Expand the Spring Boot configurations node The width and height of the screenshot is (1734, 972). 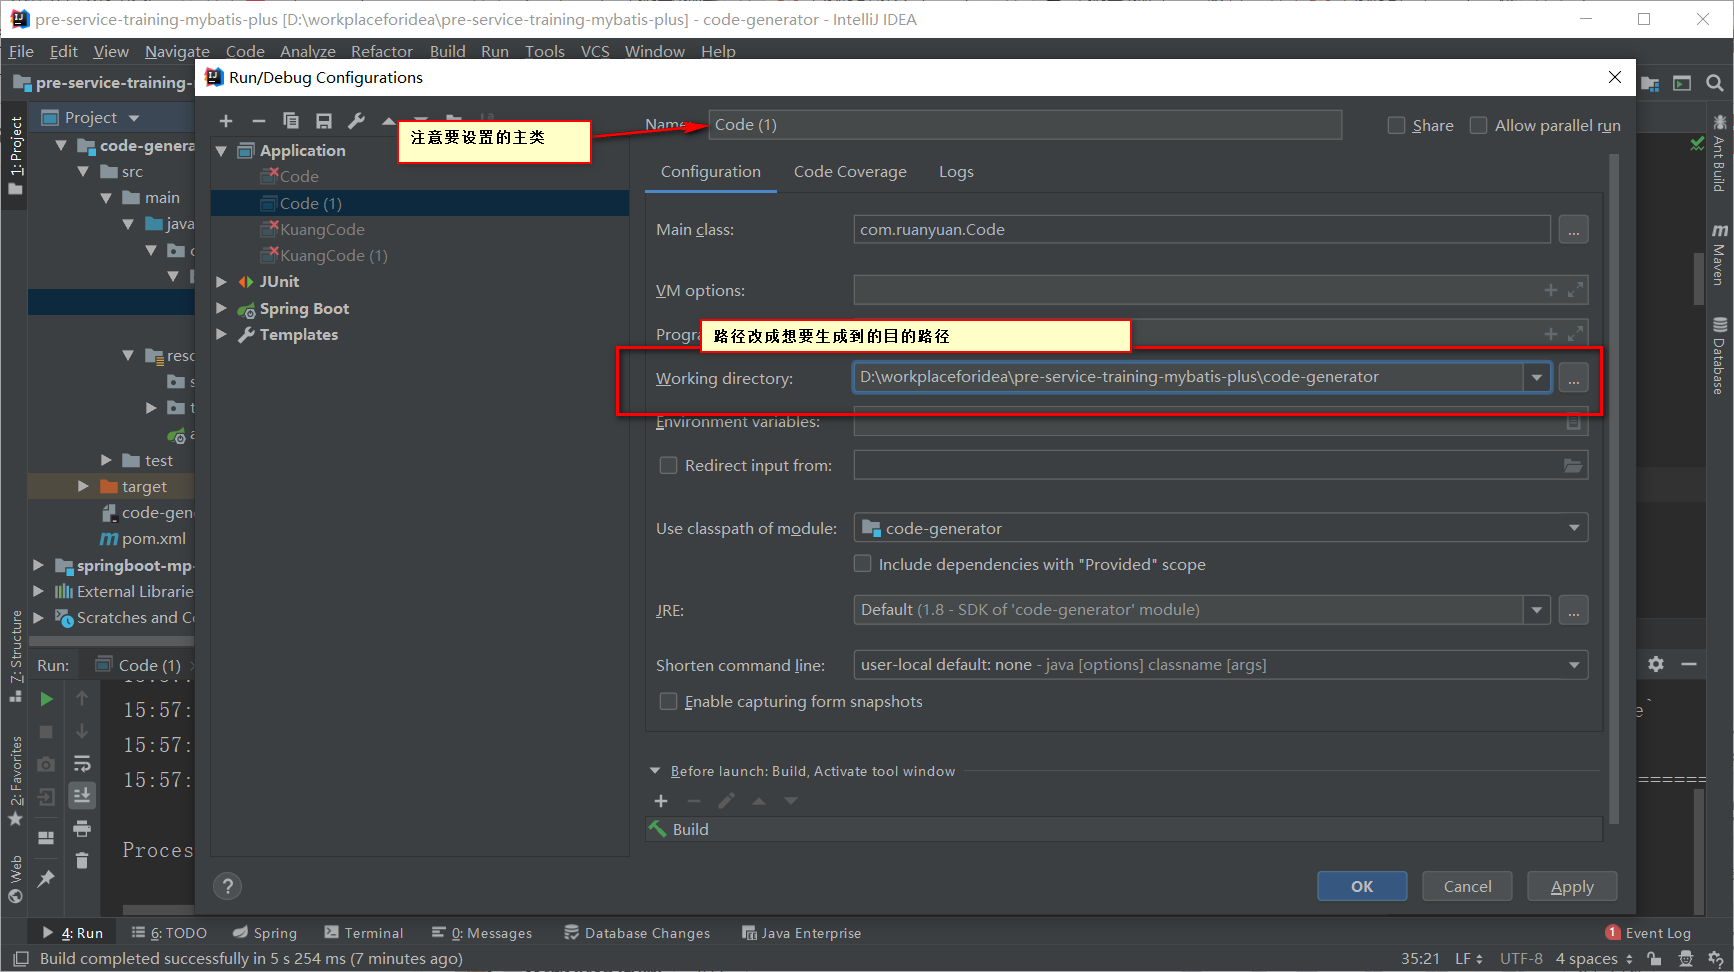click(222, 308)
